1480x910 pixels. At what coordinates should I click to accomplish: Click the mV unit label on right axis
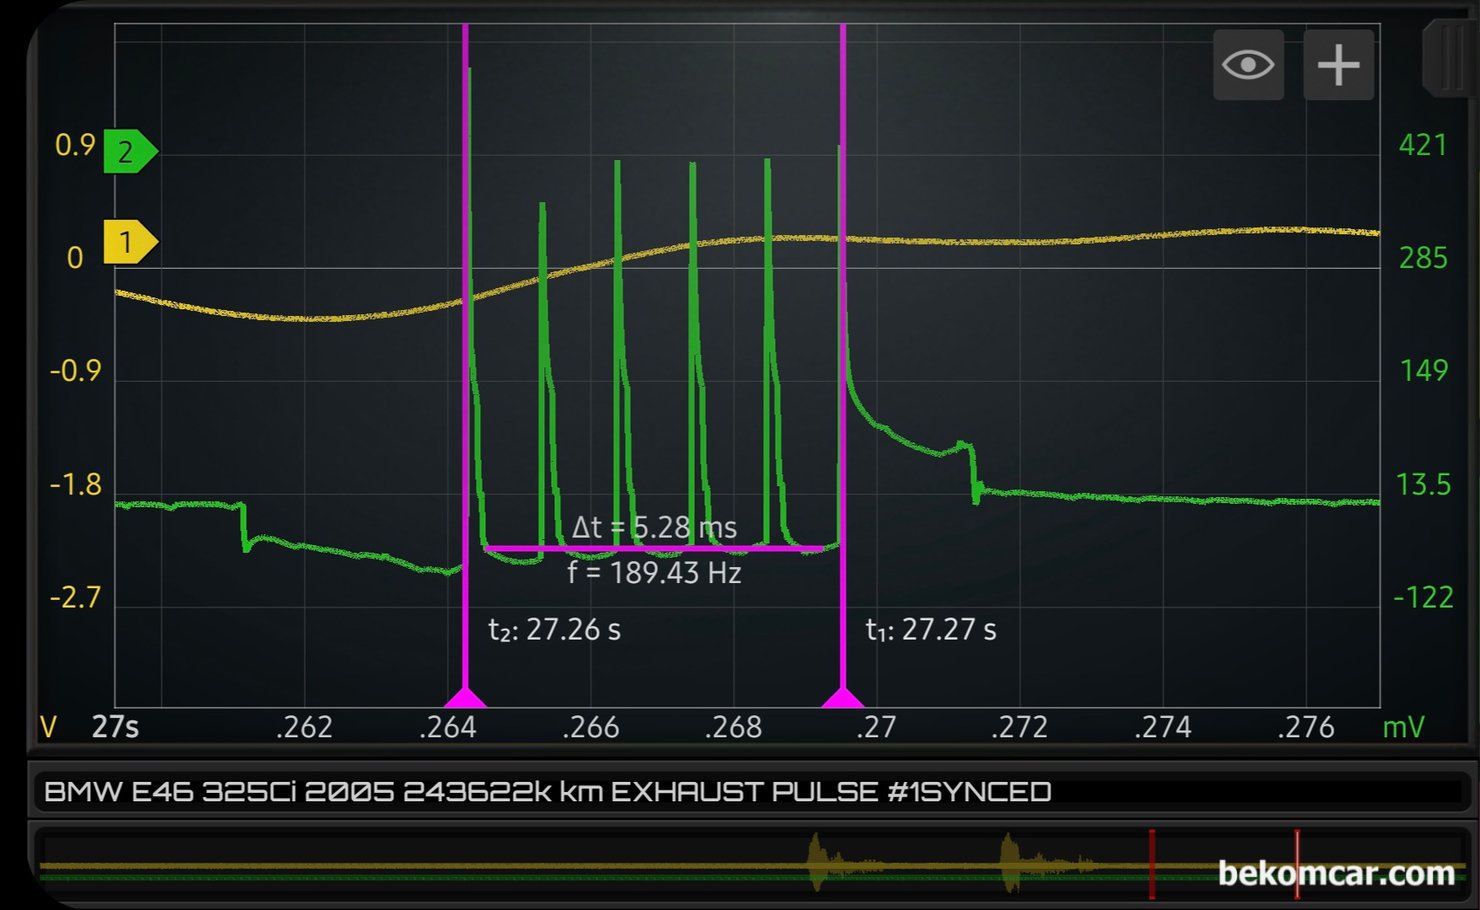(1402, 727)
